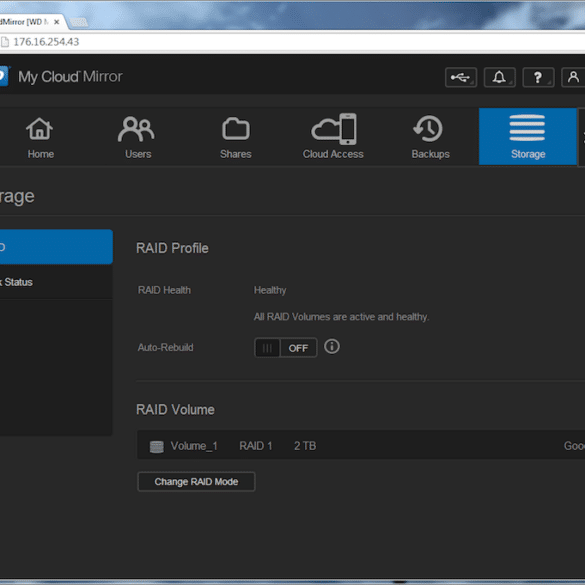The height and width of the screenshot is (585, 585).
Task: Click the 2 TB capacity text
Action: click(x=305, y=446)
